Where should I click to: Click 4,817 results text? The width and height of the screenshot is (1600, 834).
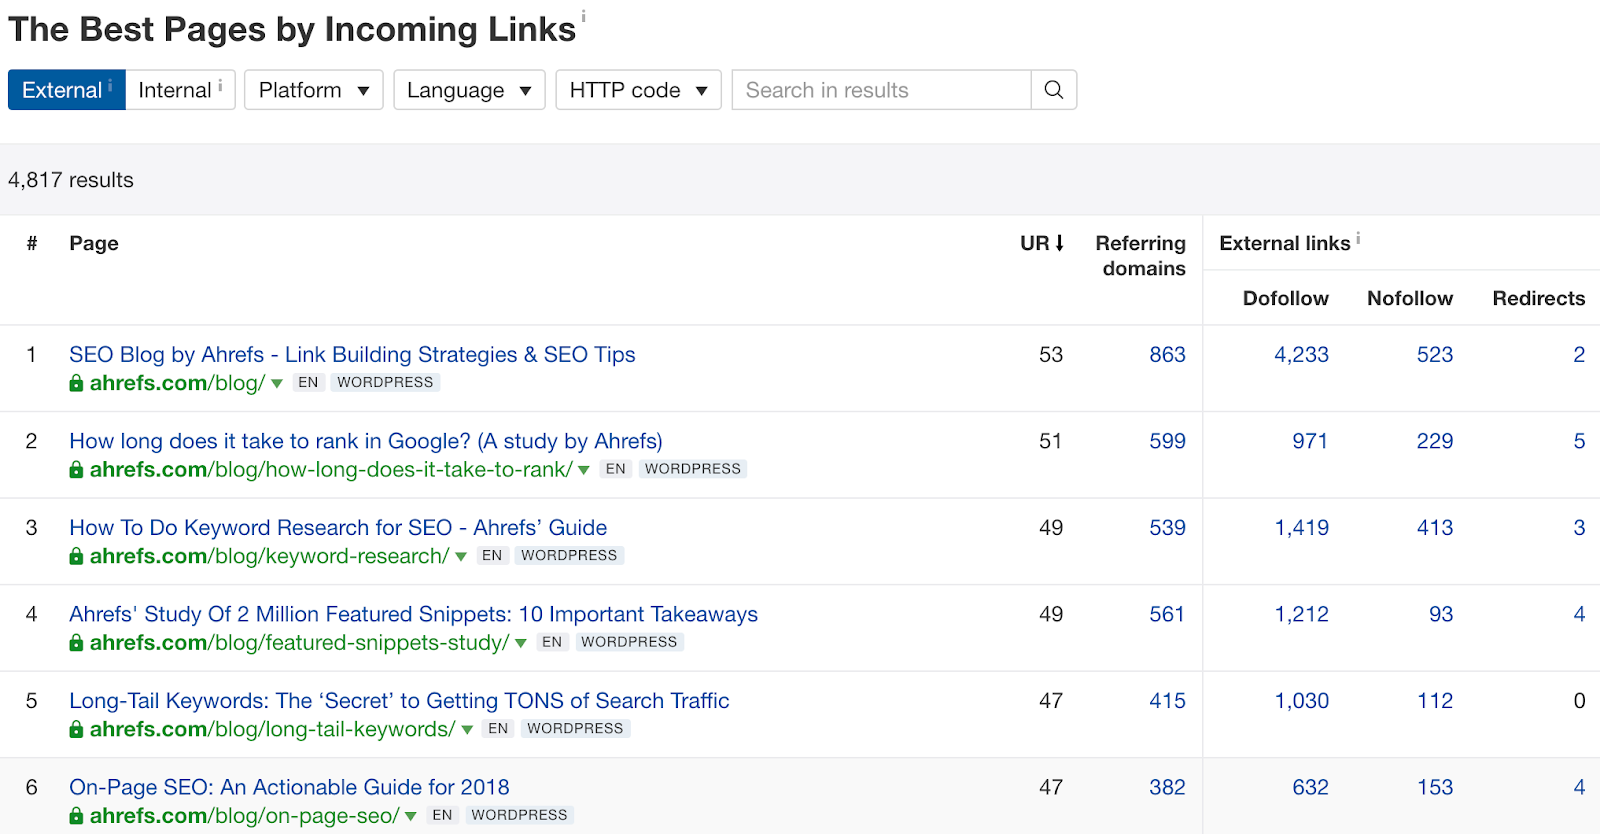71,180
